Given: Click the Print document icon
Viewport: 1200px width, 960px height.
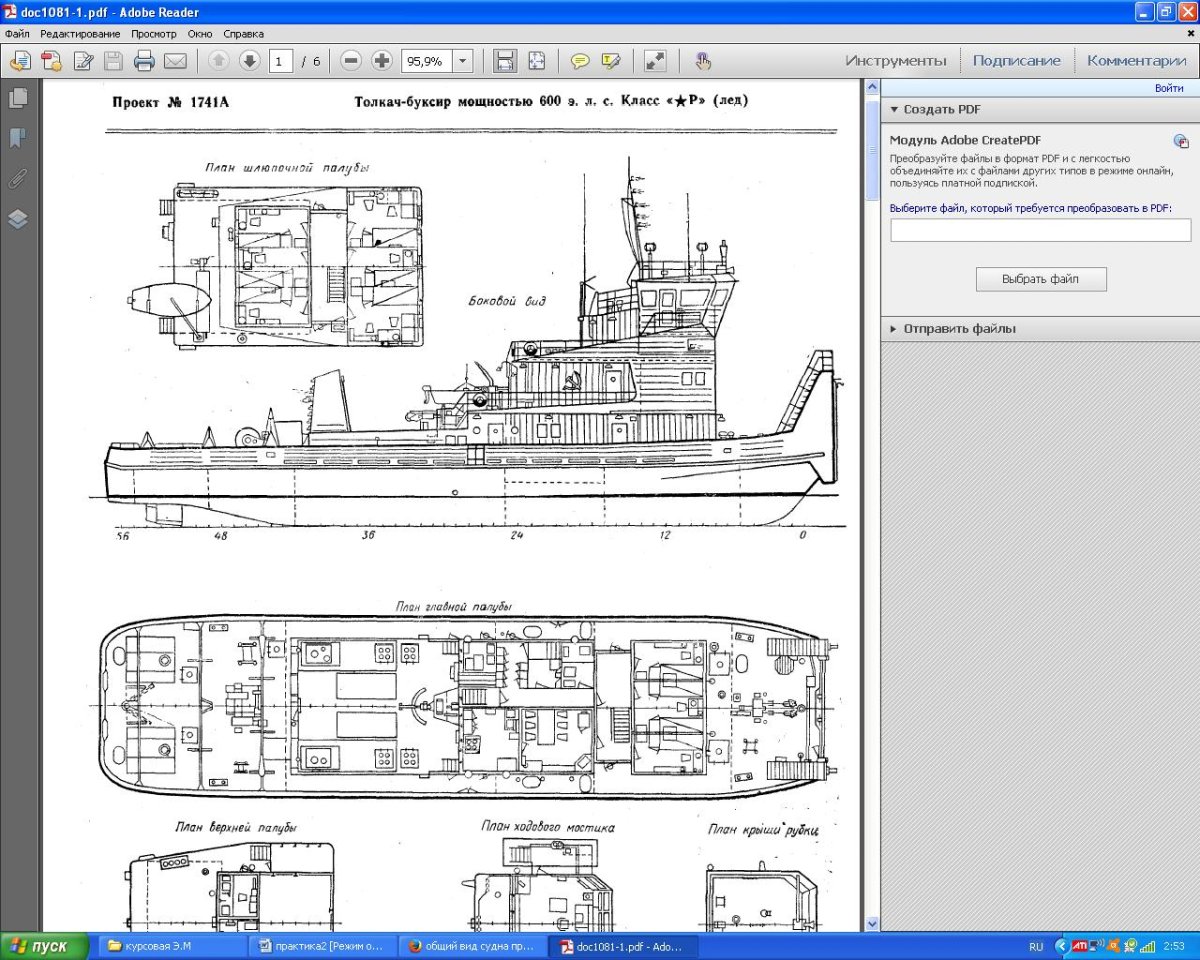Looking at the screenshot, I should coord(144,61).
